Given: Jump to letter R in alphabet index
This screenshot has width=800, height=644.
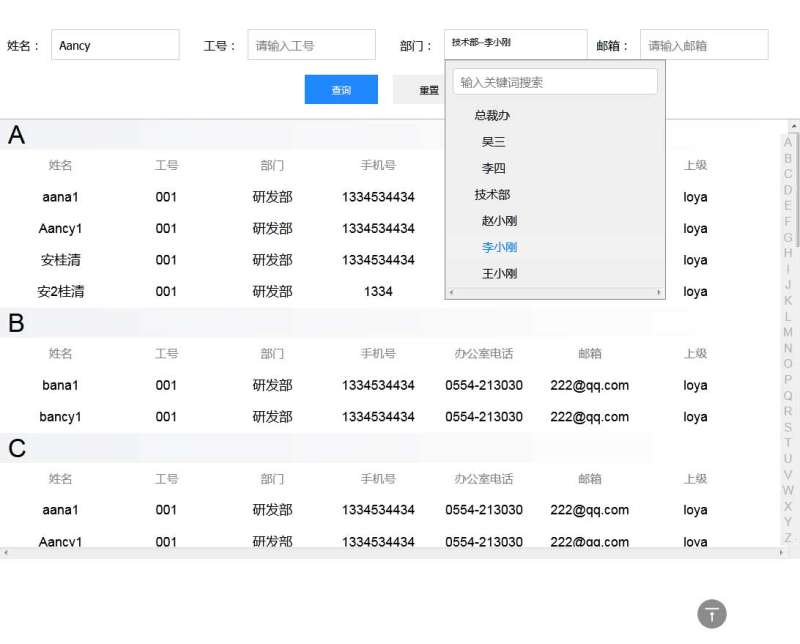Looking at the screenshot, I should (x=788, y=411).
